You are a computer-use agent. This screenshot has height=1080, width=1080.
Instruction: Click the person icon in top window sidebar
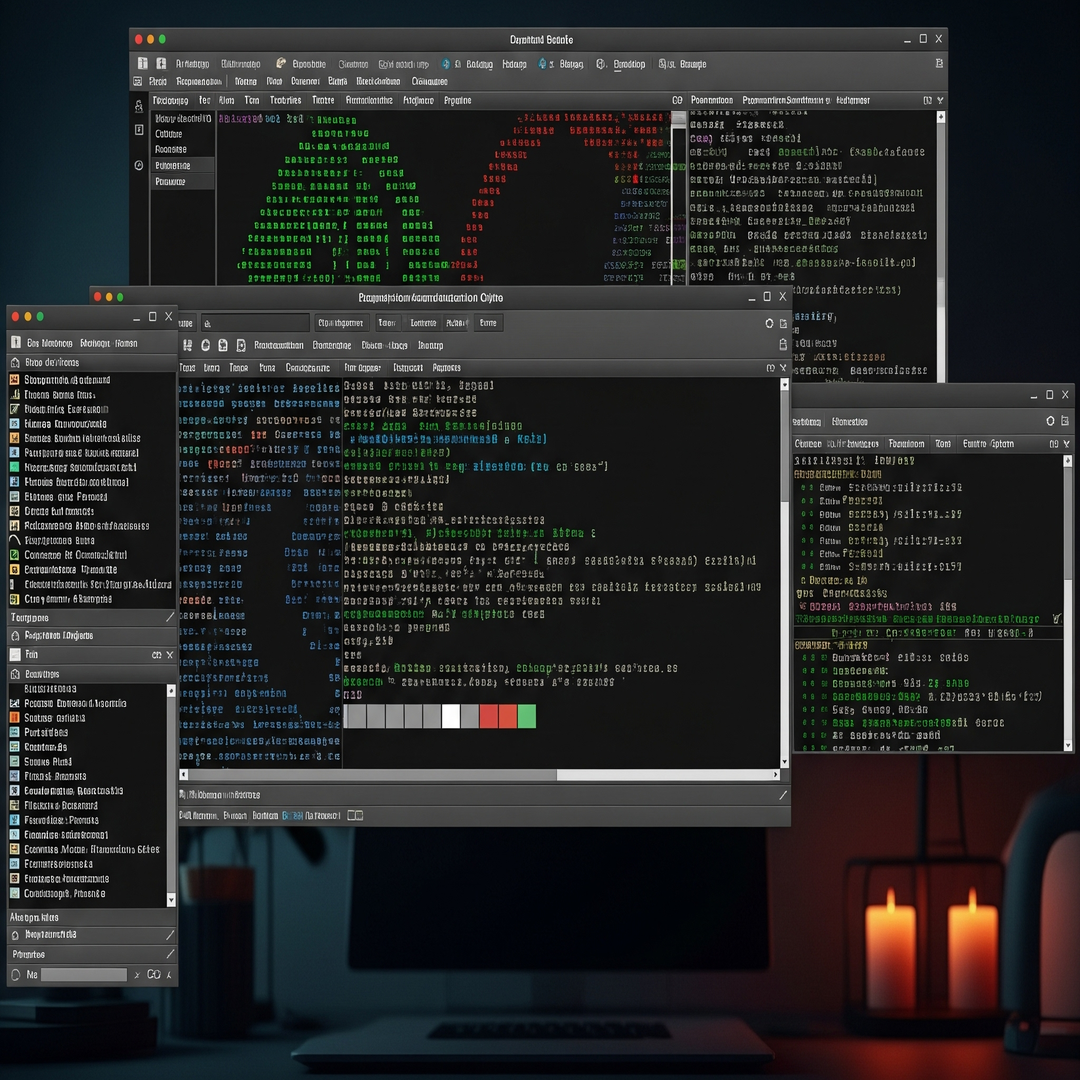point(139,106)
